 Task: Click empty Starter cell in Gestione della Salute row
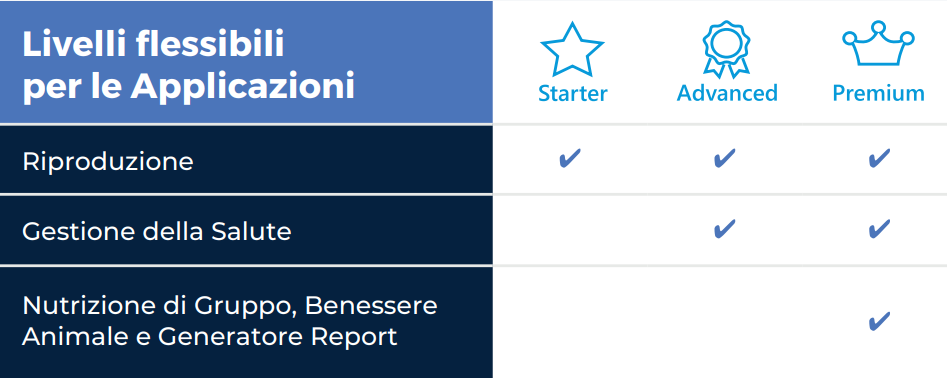(x=570, y=229)
